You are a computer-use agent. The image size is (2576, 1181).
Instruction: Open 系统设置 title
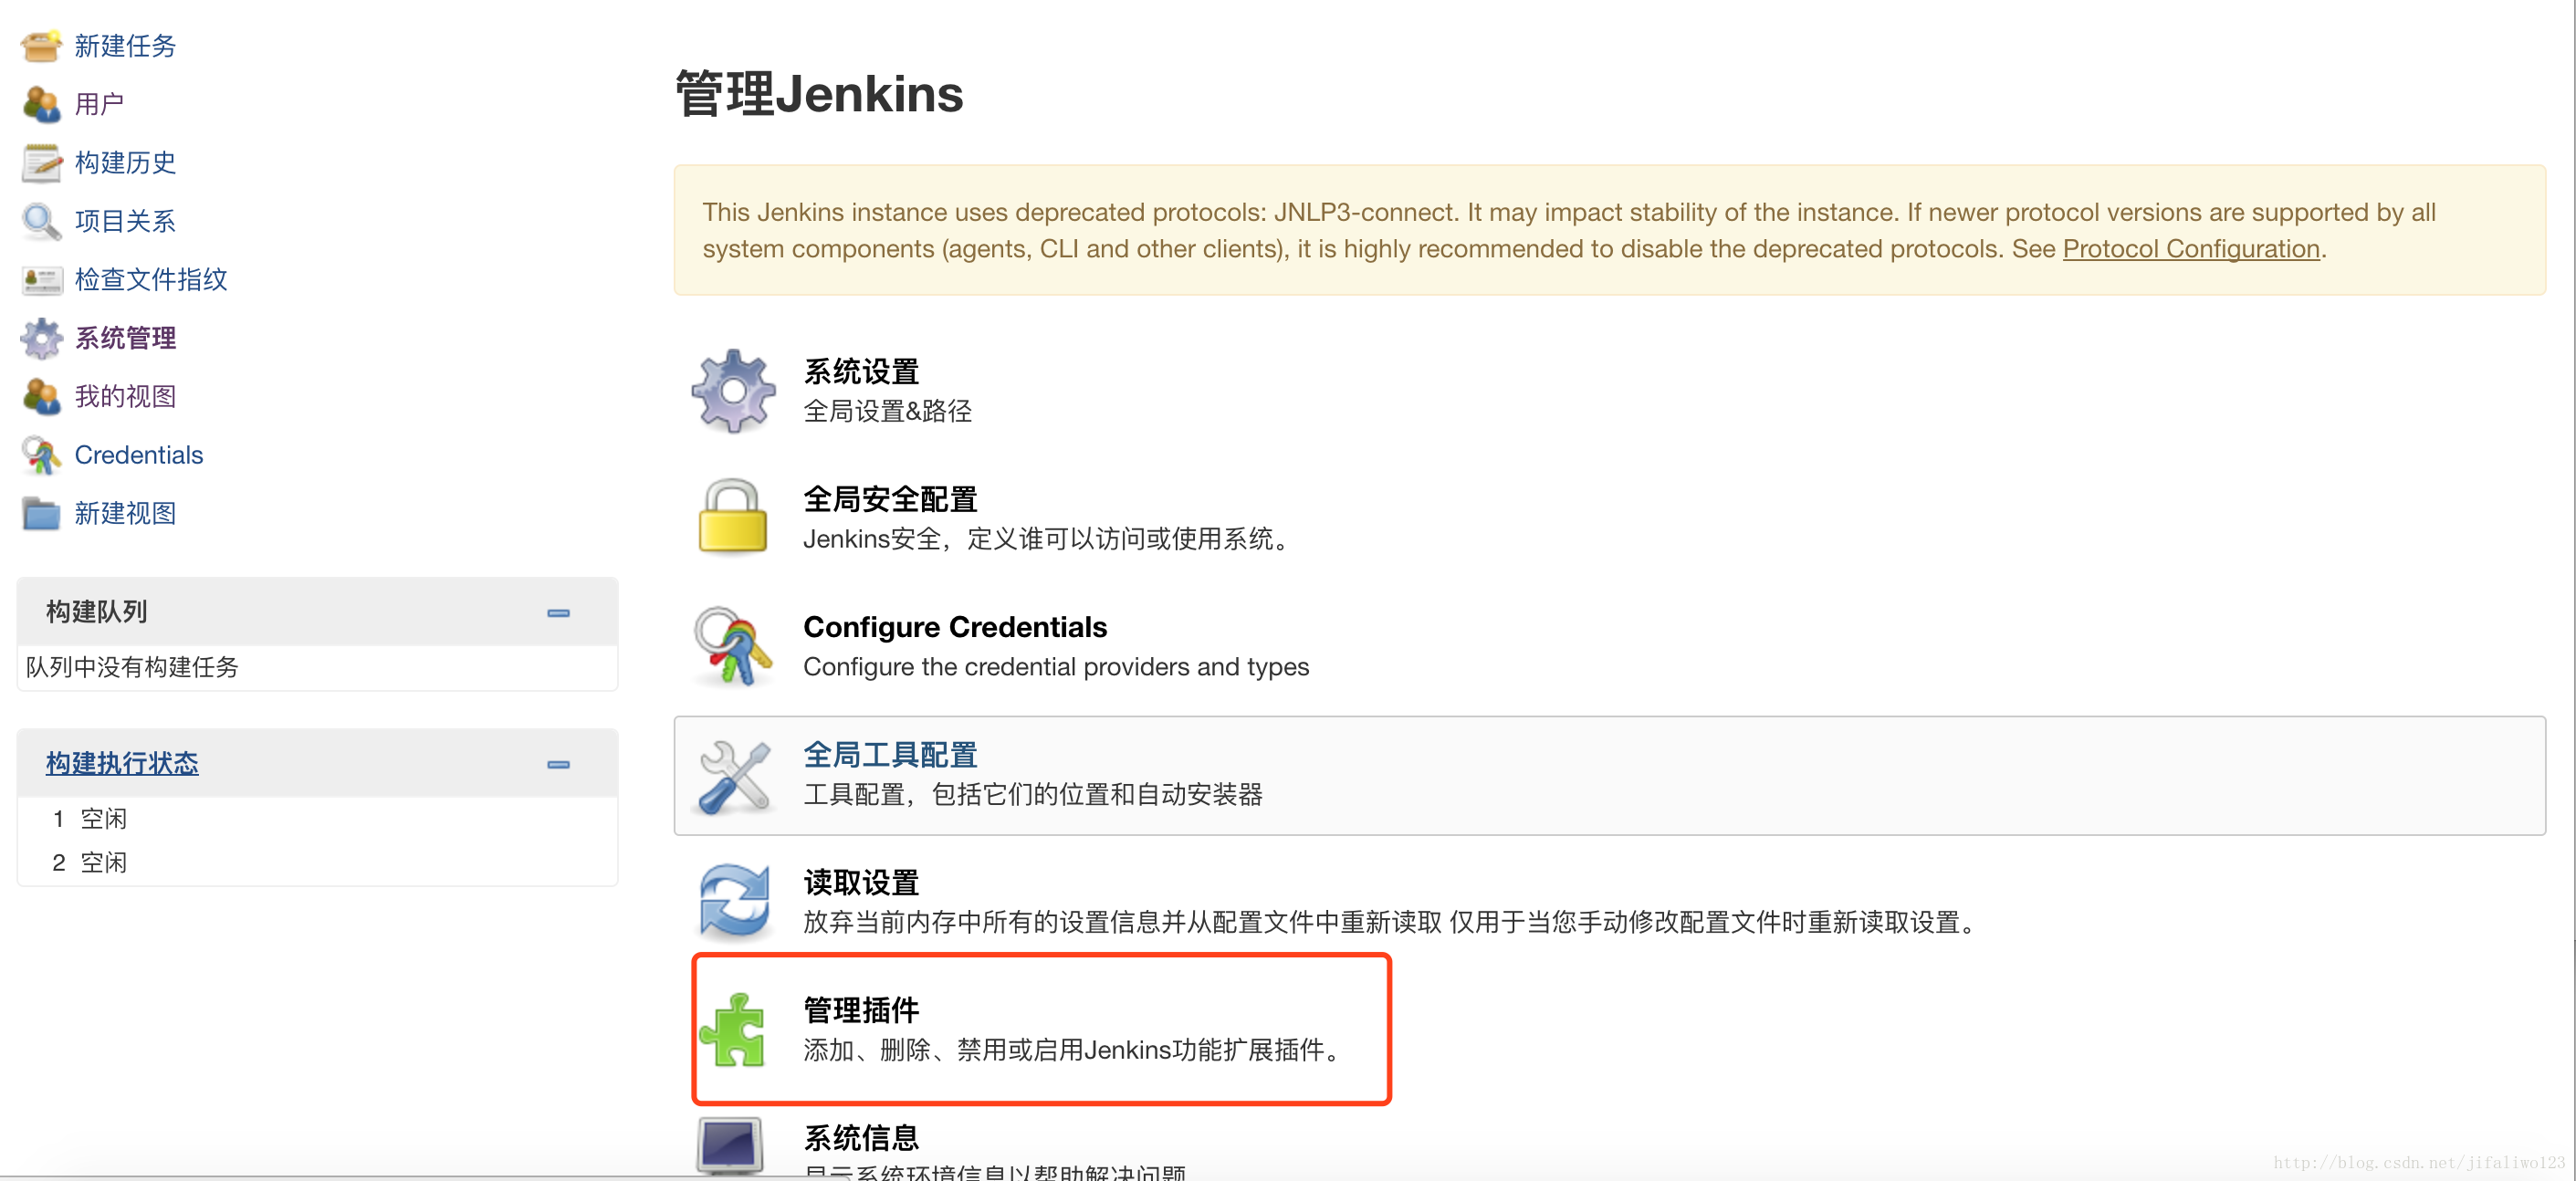pos(861,372)
